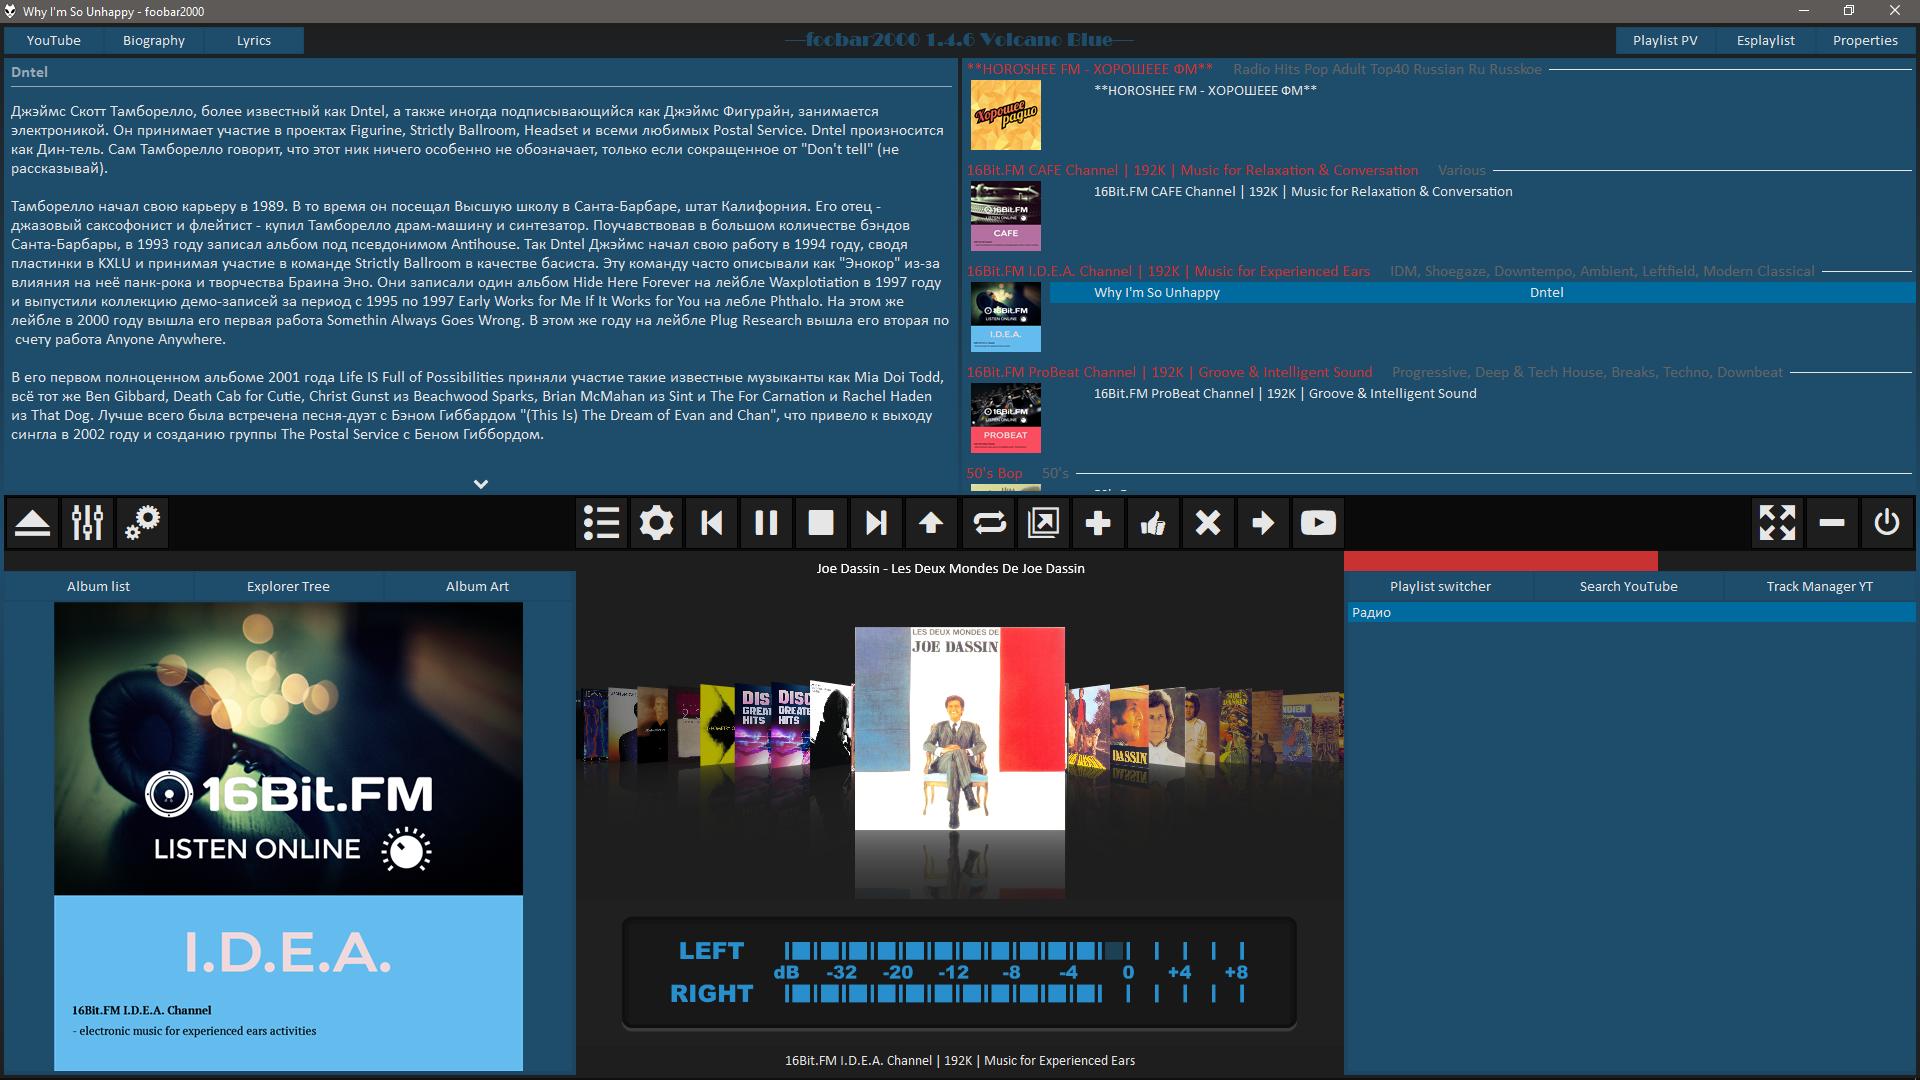Skip to the next track
Viewport: 1920px width, 1080px height.
click(876, 523)
